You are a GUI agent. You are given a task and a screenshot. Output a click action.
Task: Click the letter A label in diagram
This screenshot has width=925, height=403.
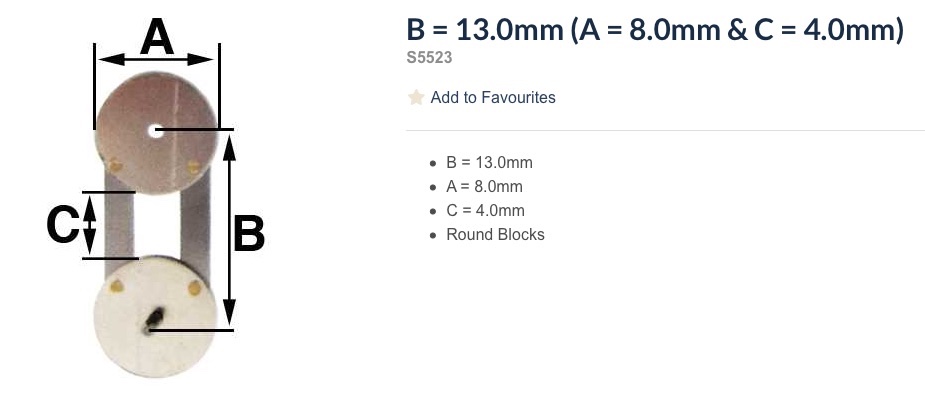157,37
